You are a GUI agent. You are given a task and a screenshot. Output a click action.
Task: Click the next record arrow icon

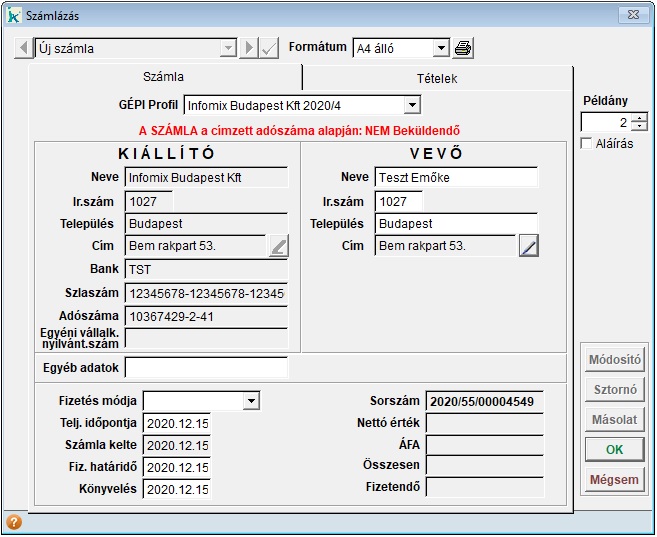click(249, 48)
